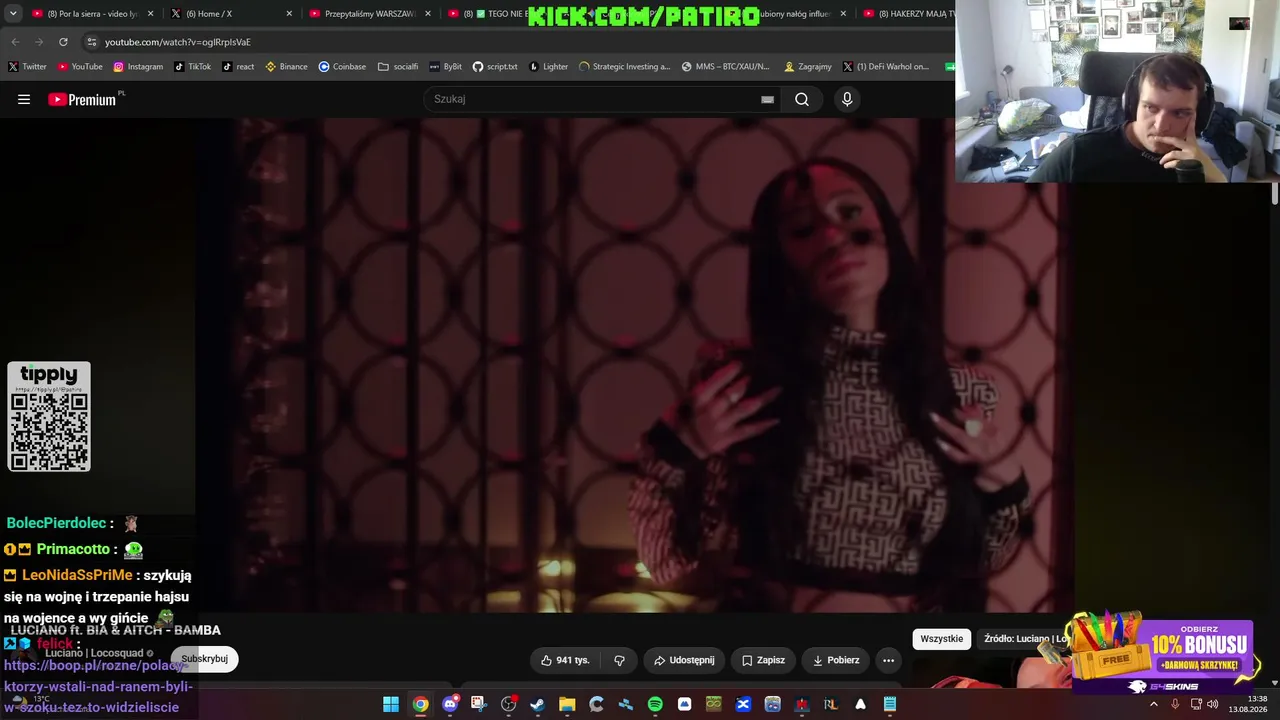Open the MMS – BTC/XAU bookmark

pyautogui.click(x=725, y=67)
